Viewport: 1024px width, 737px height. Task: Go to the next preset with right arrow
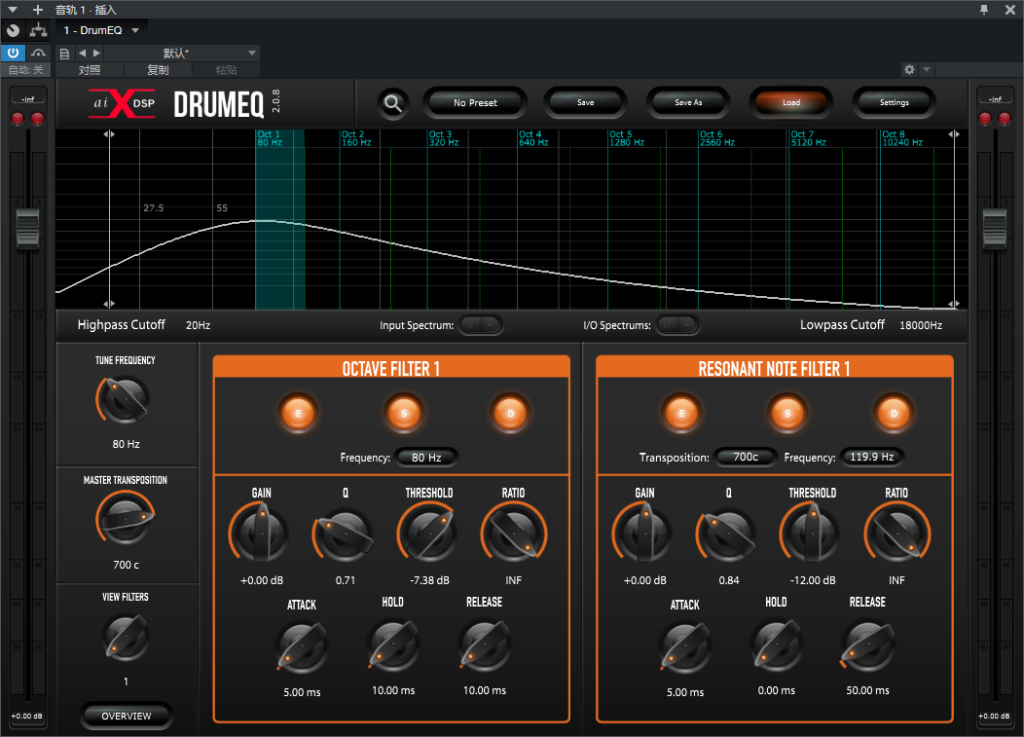[96, 53]
